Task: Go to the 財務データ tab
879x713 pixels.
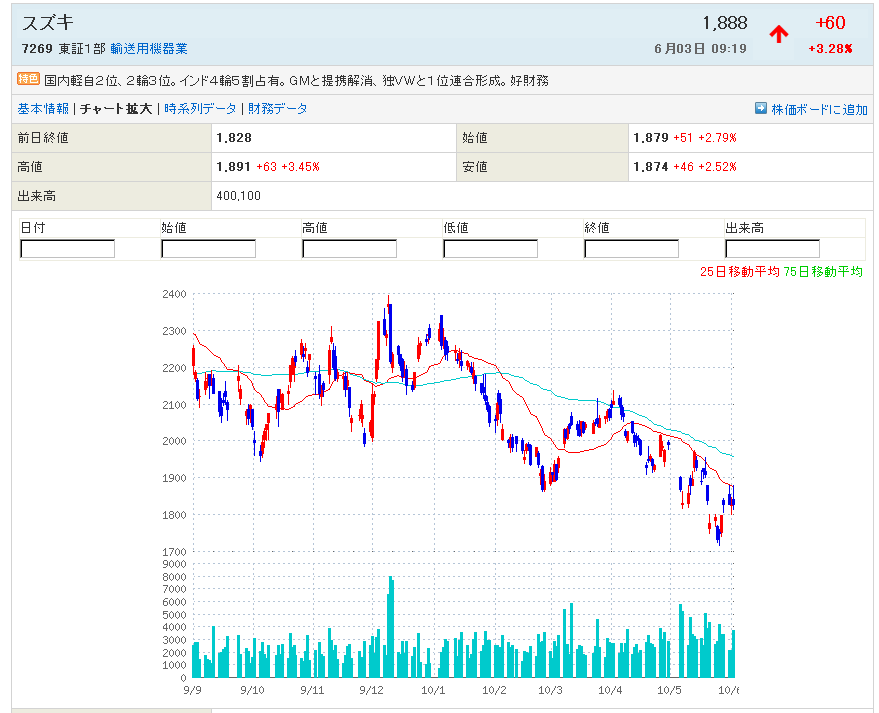Action: (x=278, y=109)
